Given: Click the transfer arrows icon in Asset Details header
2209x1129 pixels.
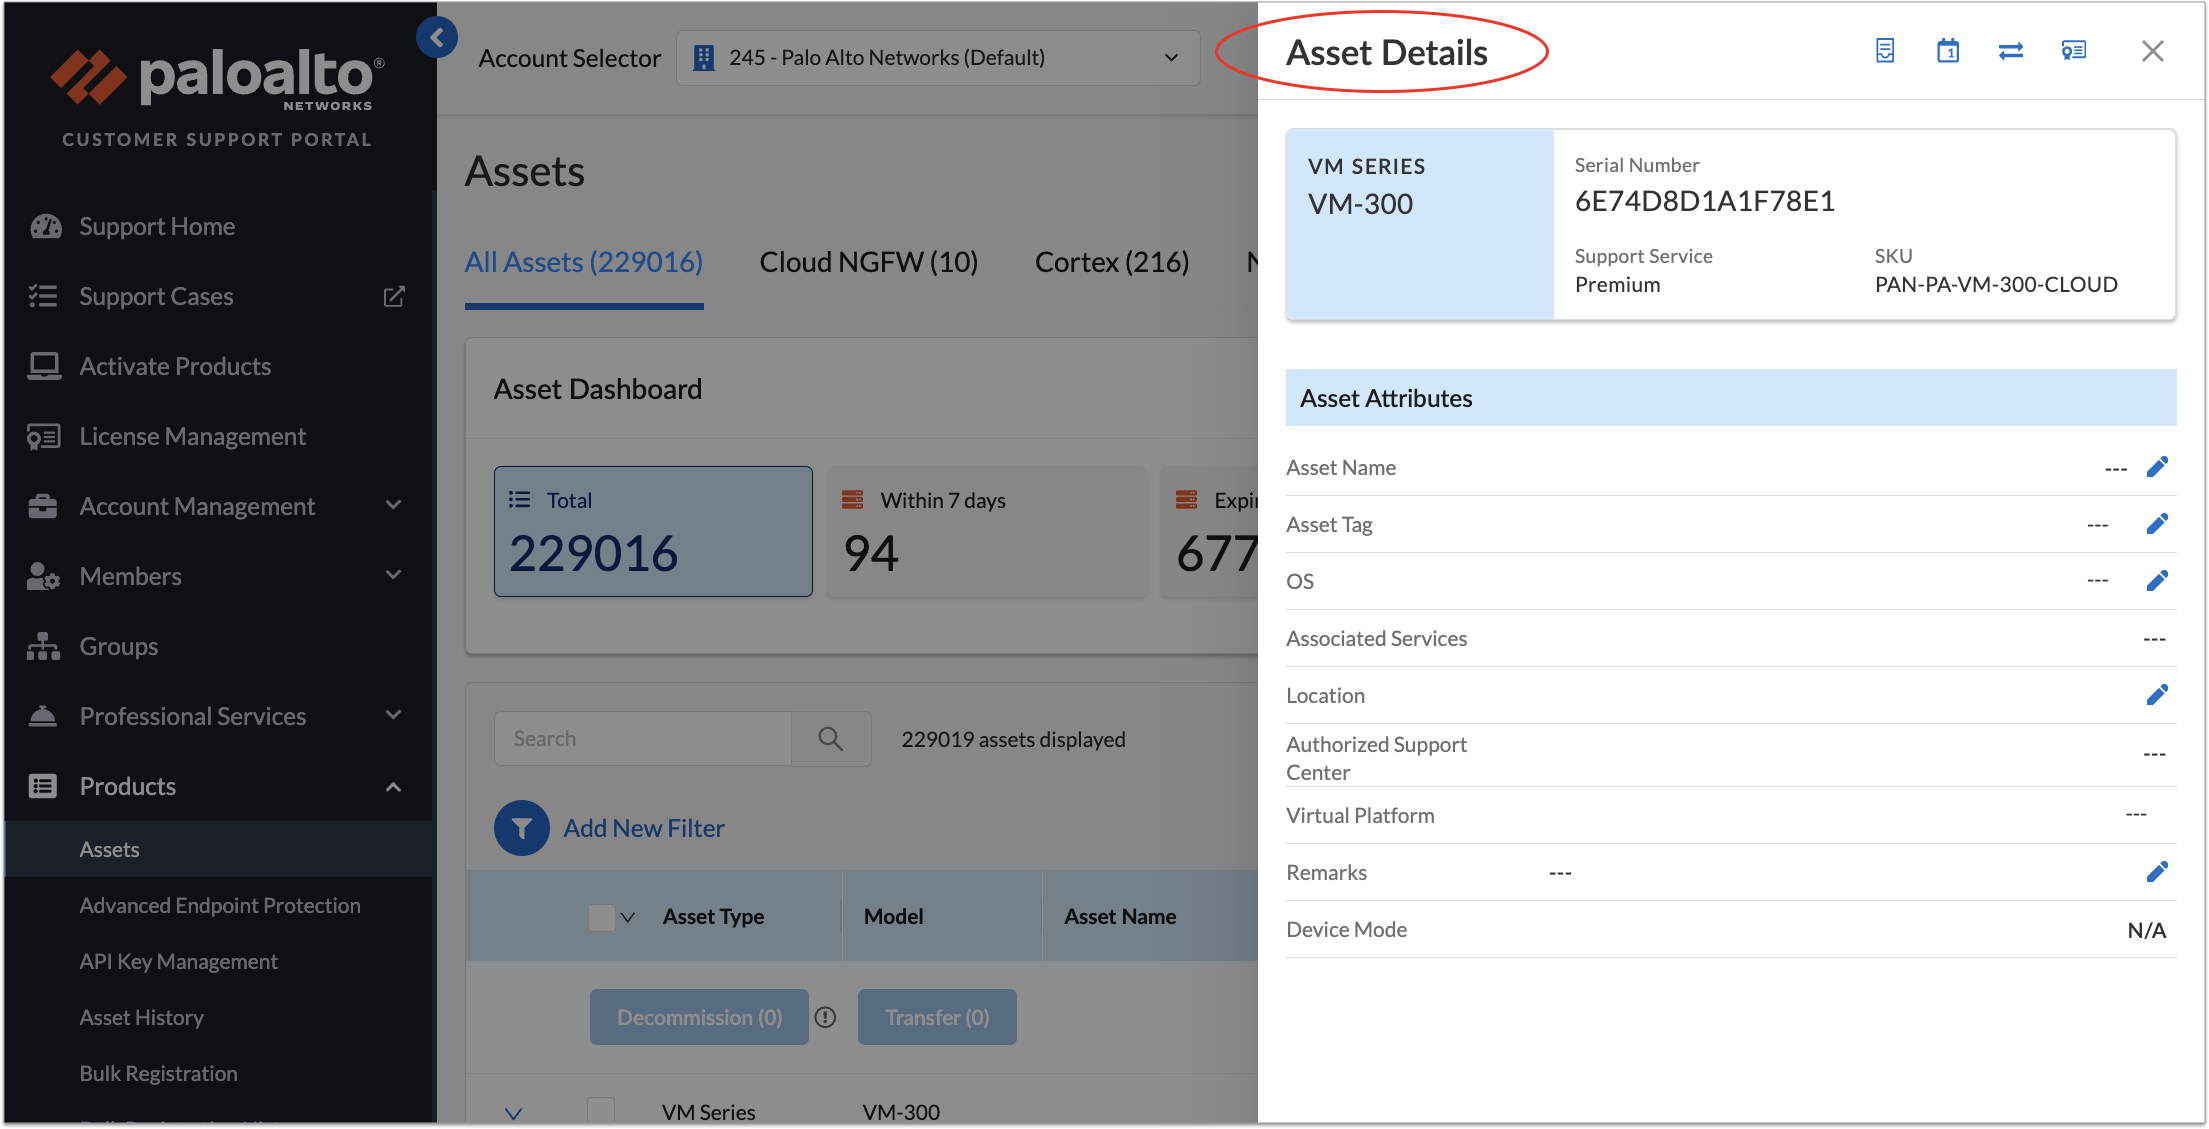Looking at the screenshot, I should click(2010, 51).
